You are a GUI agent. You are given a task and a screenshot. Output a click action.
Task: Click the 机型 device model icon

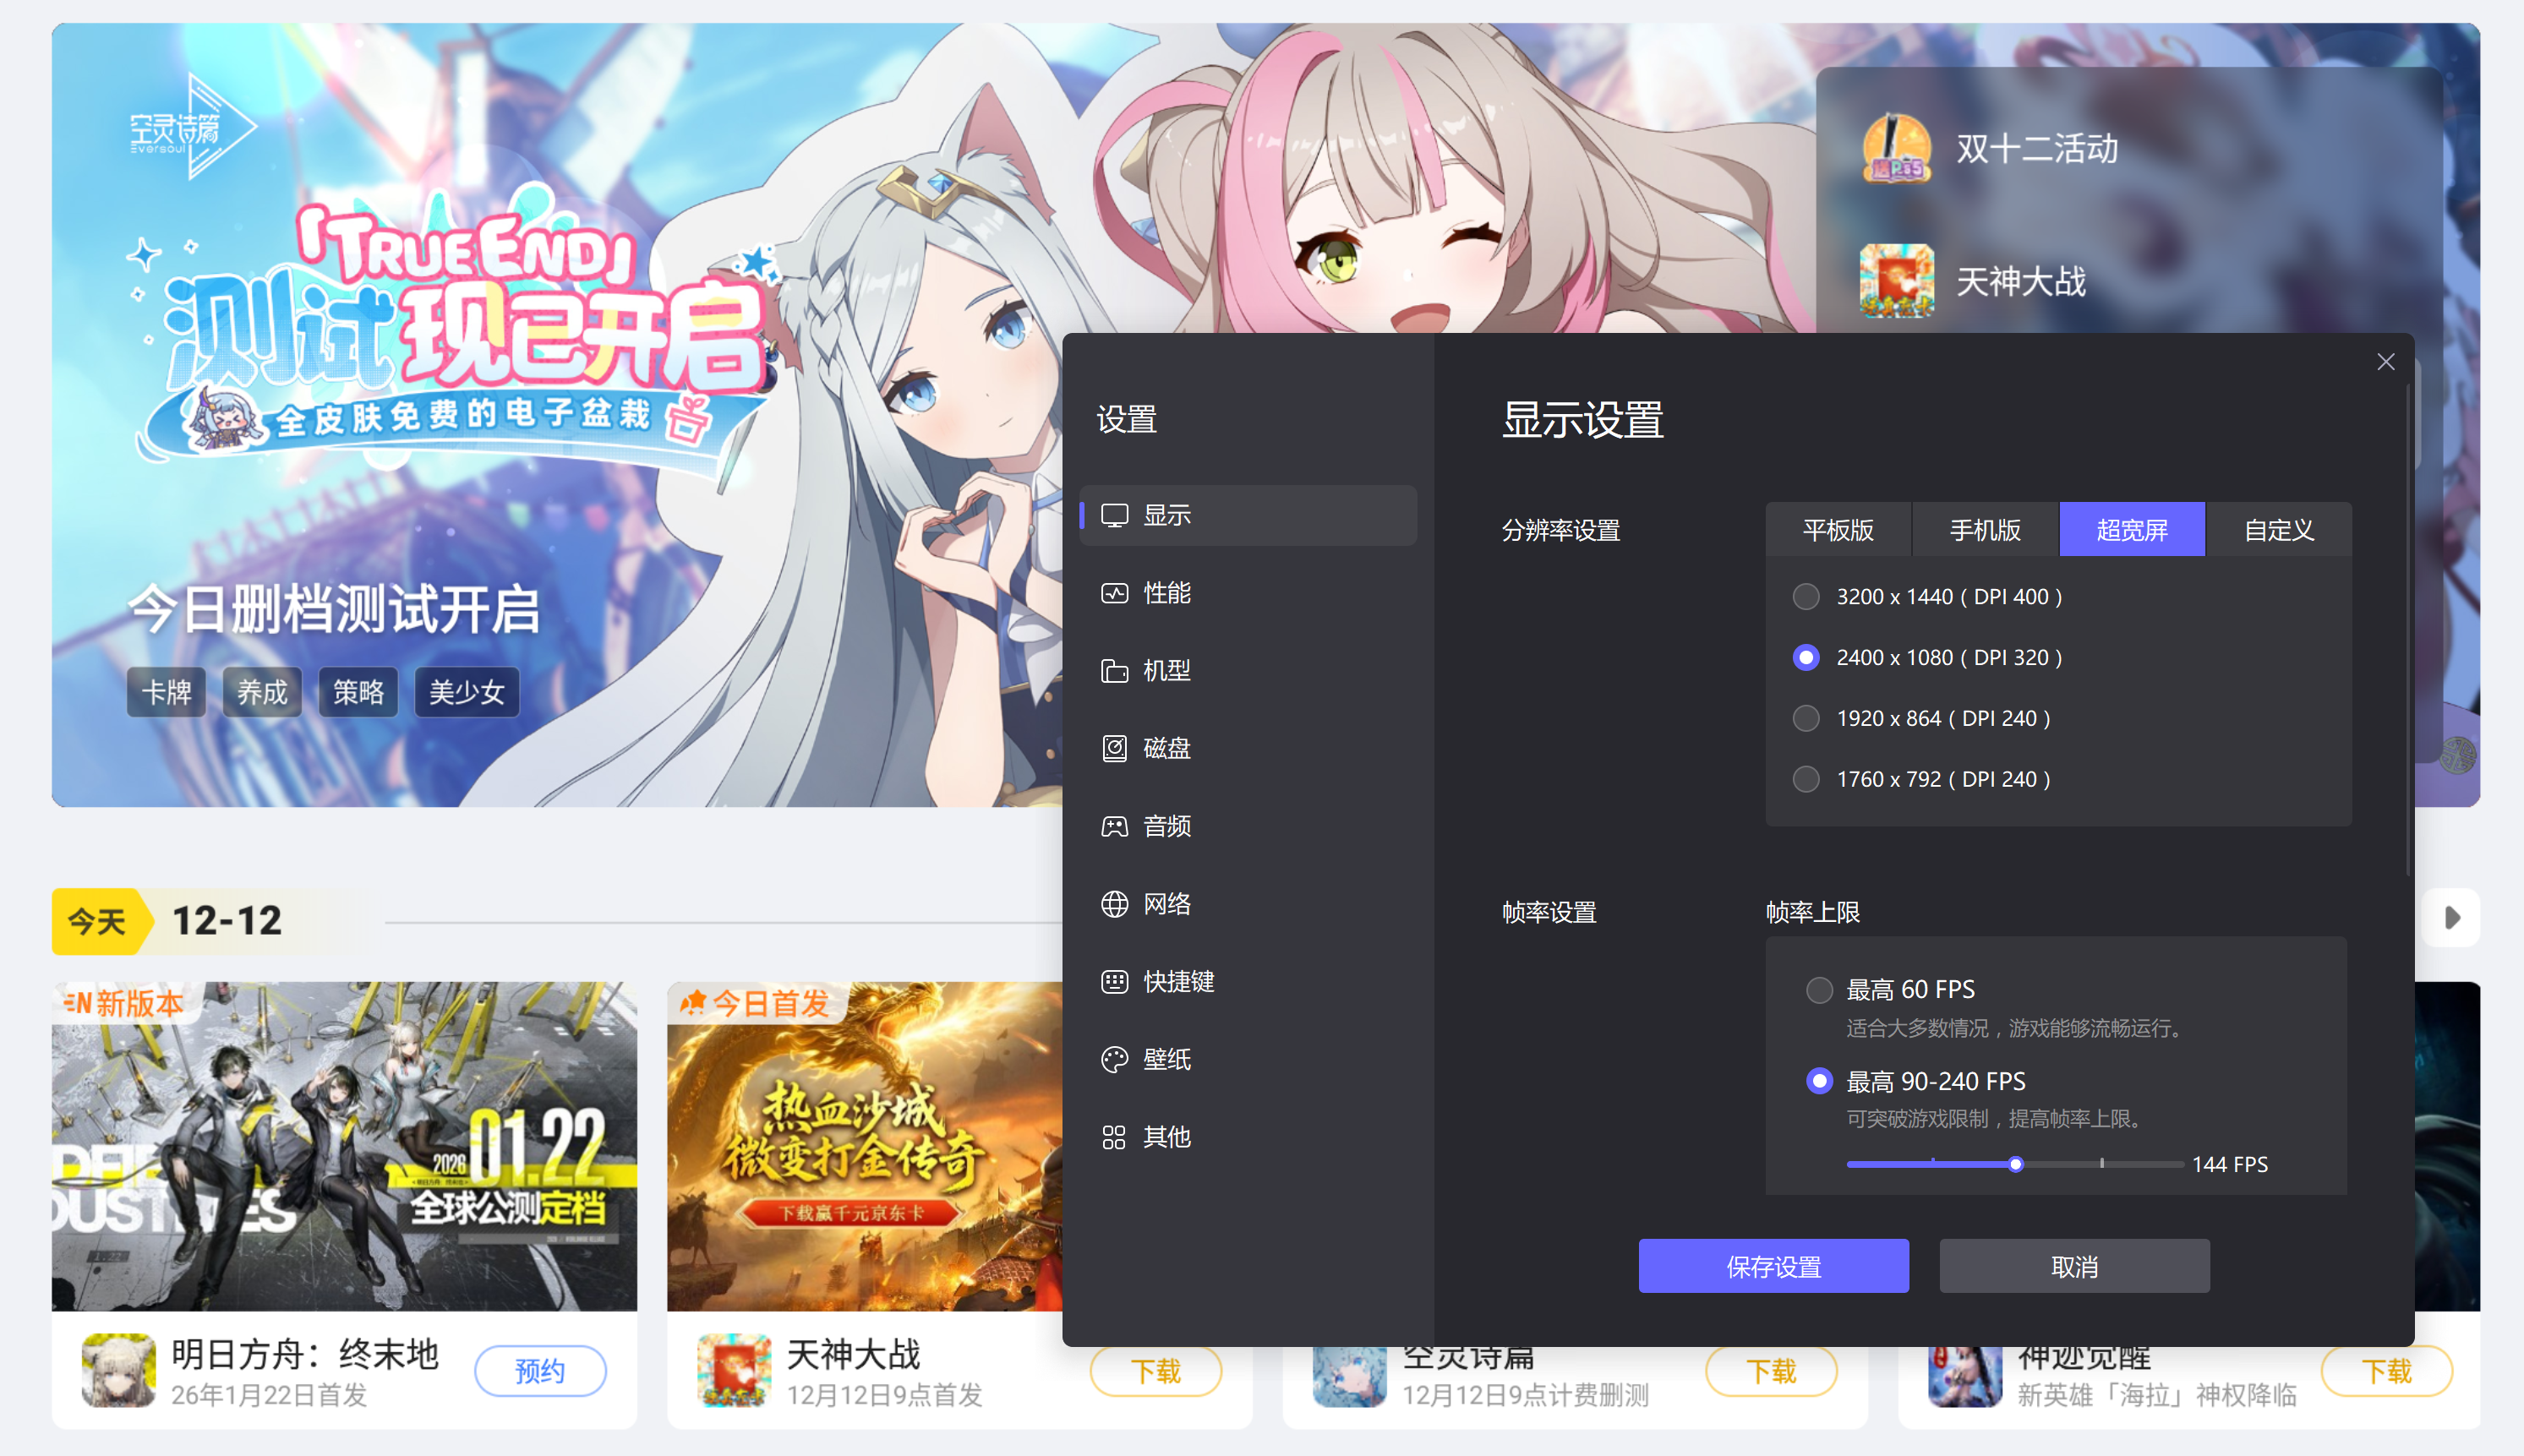[x=1114, y=670]
